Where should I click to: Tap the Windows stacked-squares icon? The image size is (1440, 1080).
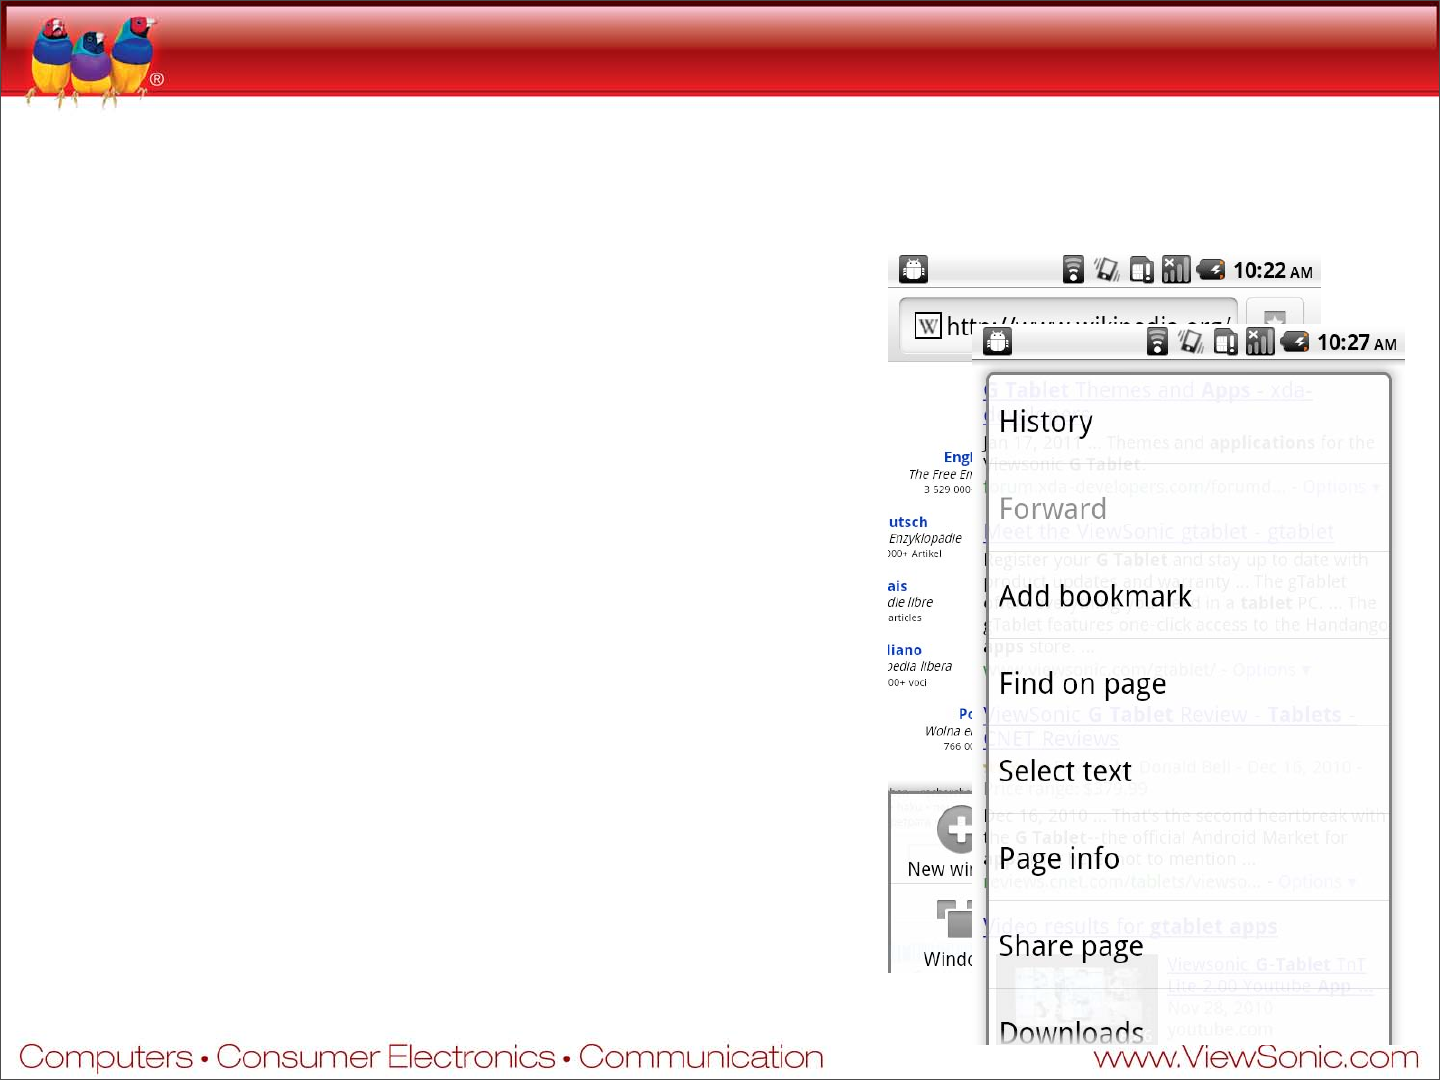coord(955,918)
